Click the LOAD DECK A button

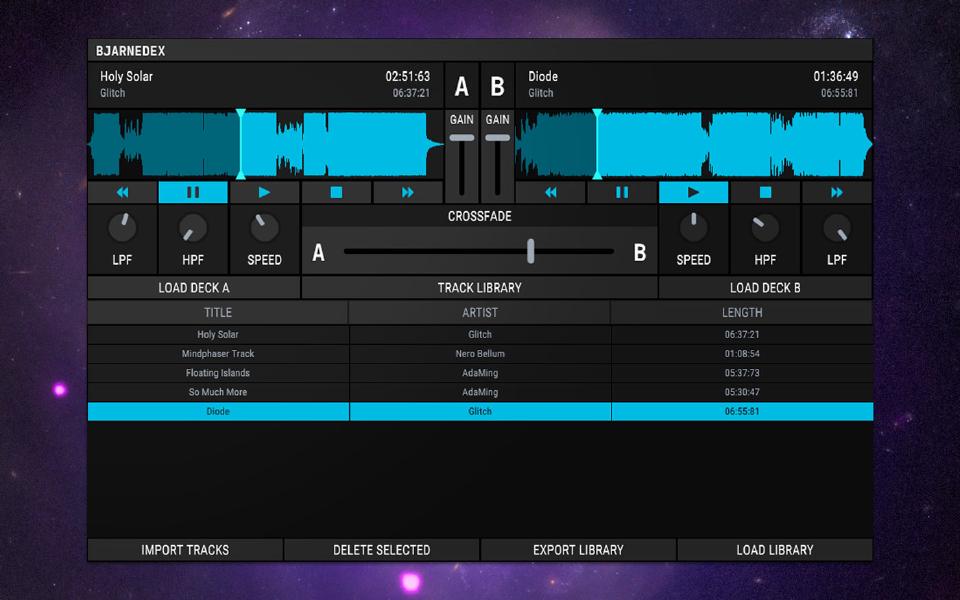pos(194,288)
